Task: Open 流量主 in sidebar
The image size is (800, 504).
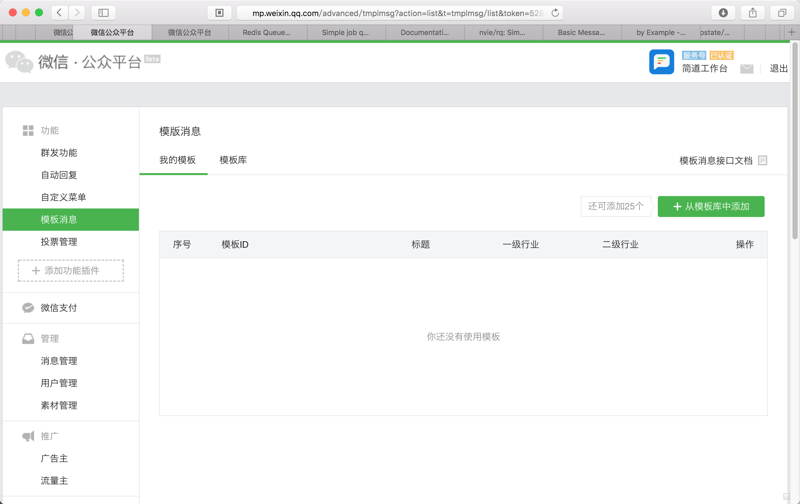Action: tap(55, 481)
